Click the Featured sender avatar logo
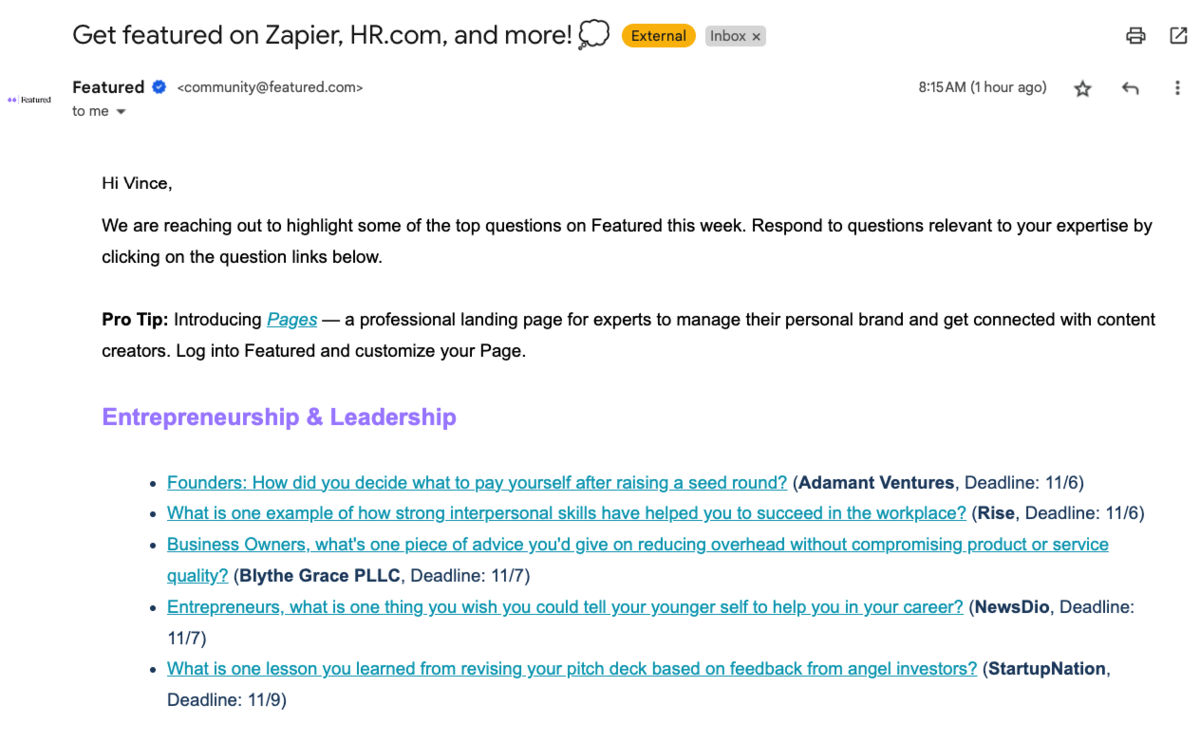The image size is (1200, 742). point(29,100)
